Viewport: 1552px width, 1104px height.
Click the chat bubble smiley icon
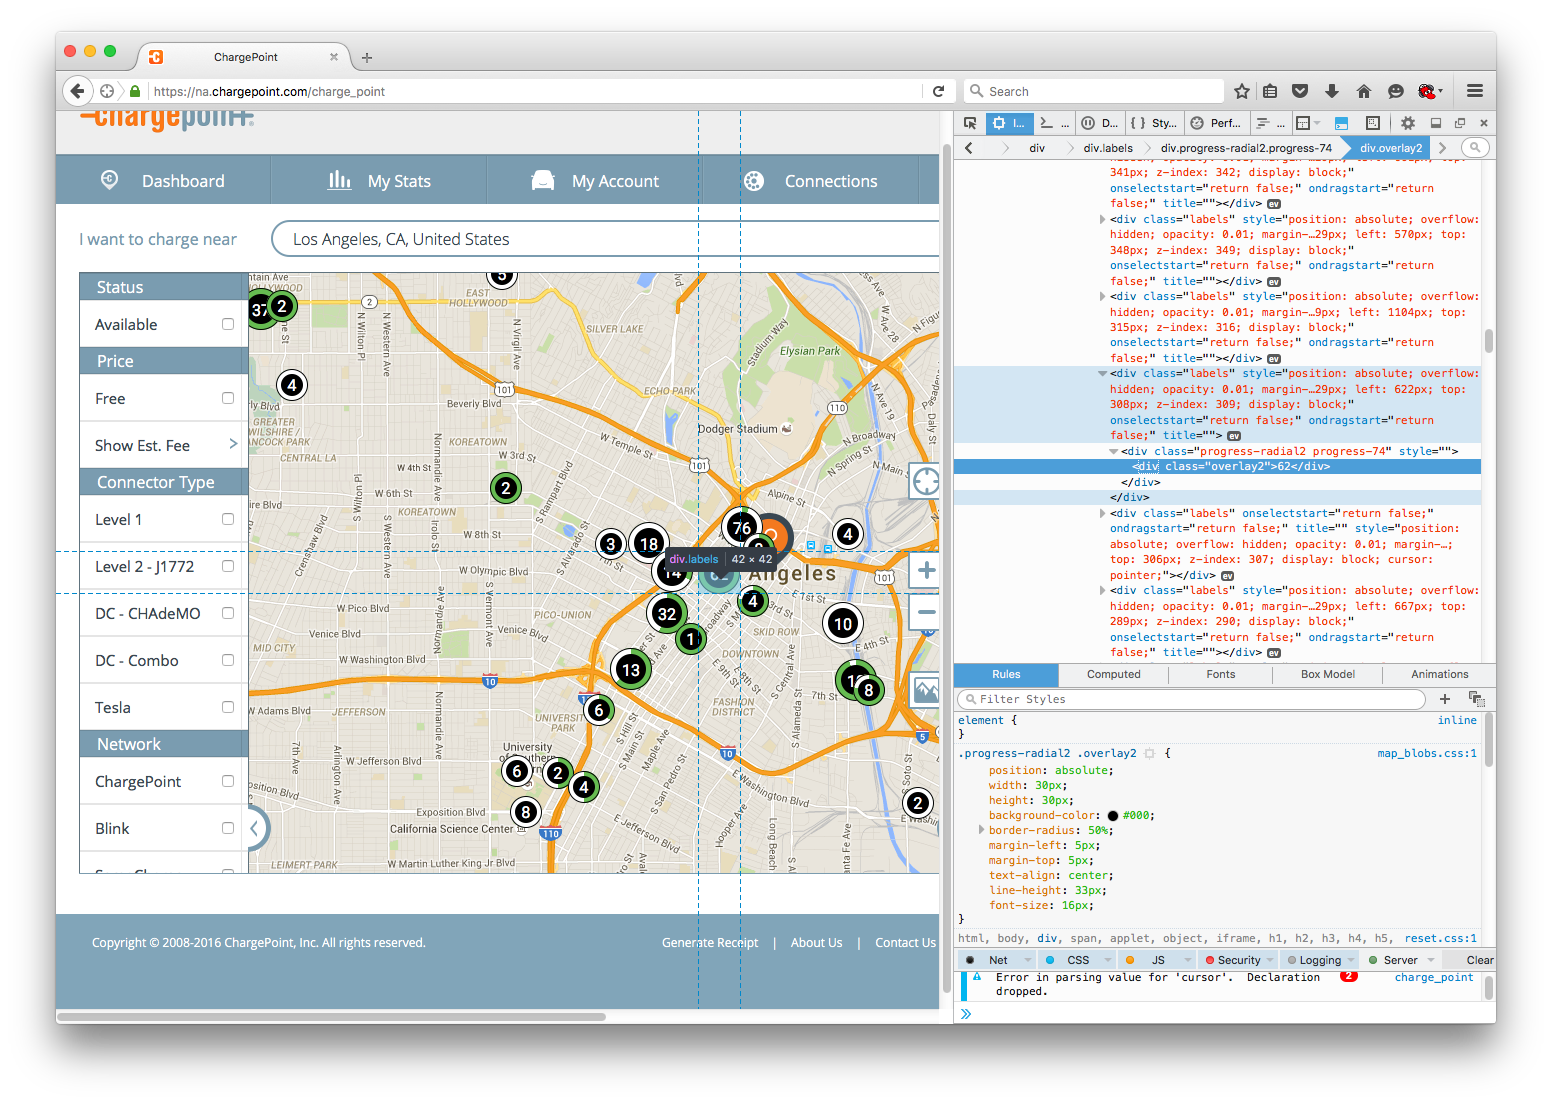click(1396, 91)
